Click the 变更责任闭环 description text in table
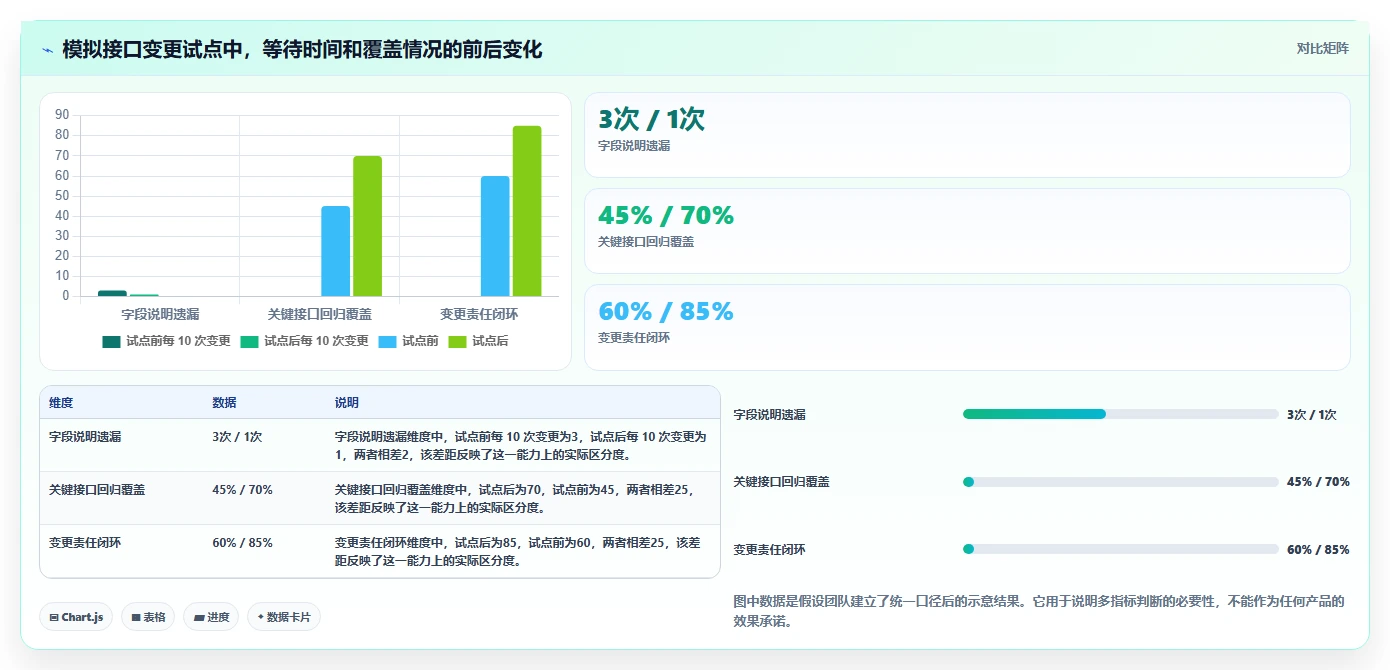Image resolution: width=1390 pixels, height=670 pixels. click(x=518, y=552)
